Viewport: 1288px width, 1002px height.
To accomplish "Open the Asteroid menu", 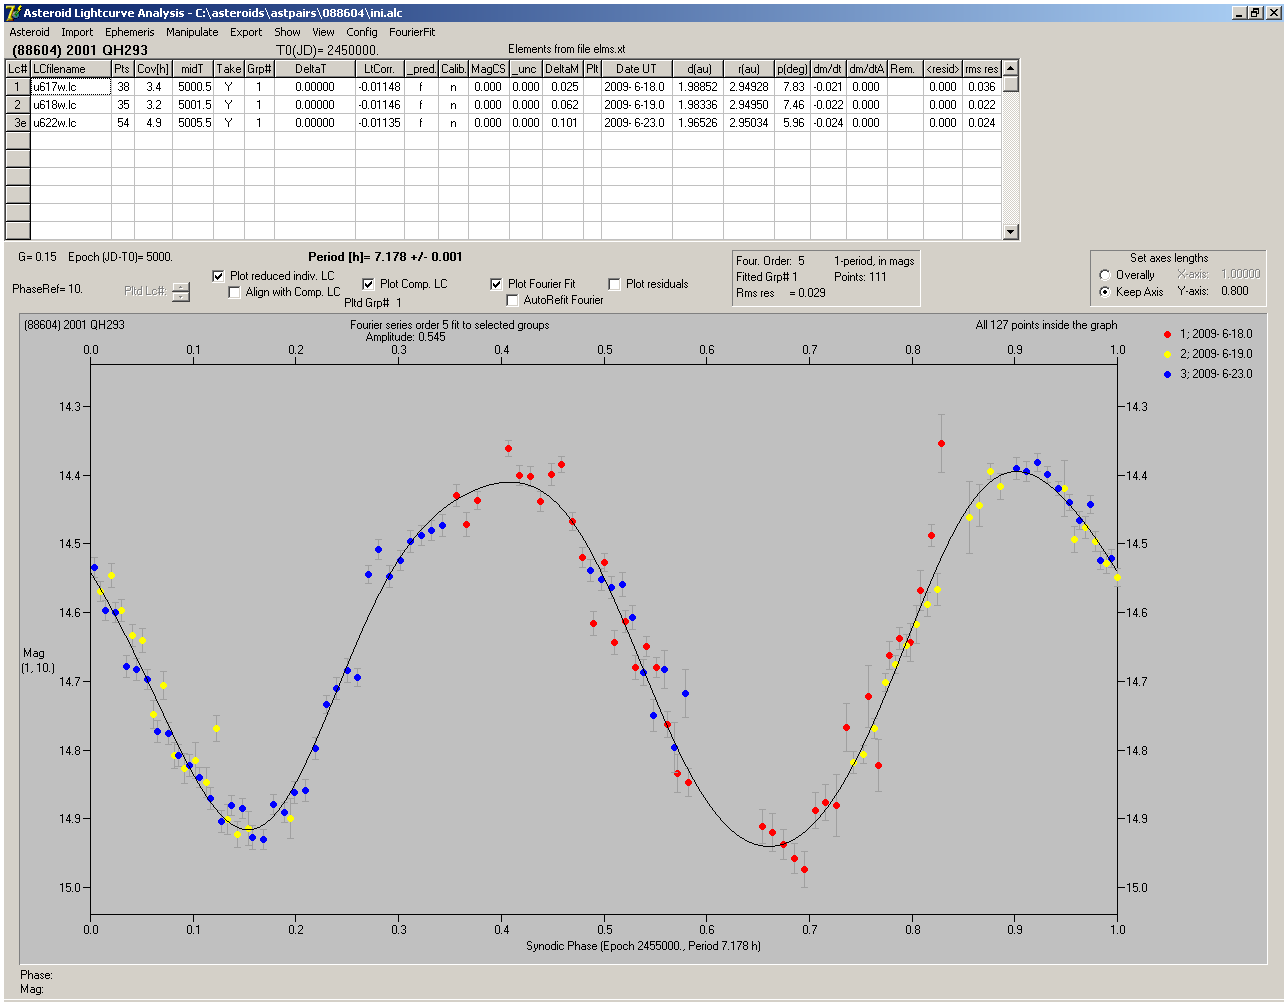I will 29,32.
